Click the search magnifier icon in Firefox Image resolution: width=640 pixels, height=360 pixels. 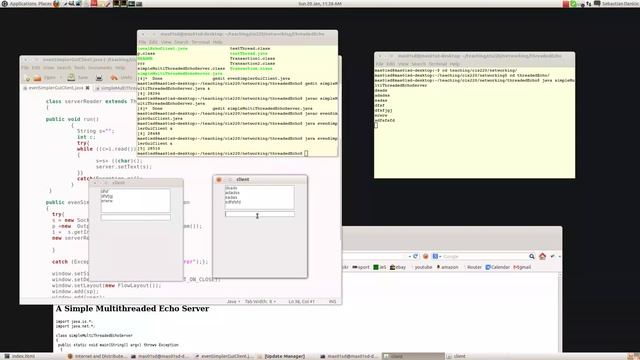click(532, 256)
